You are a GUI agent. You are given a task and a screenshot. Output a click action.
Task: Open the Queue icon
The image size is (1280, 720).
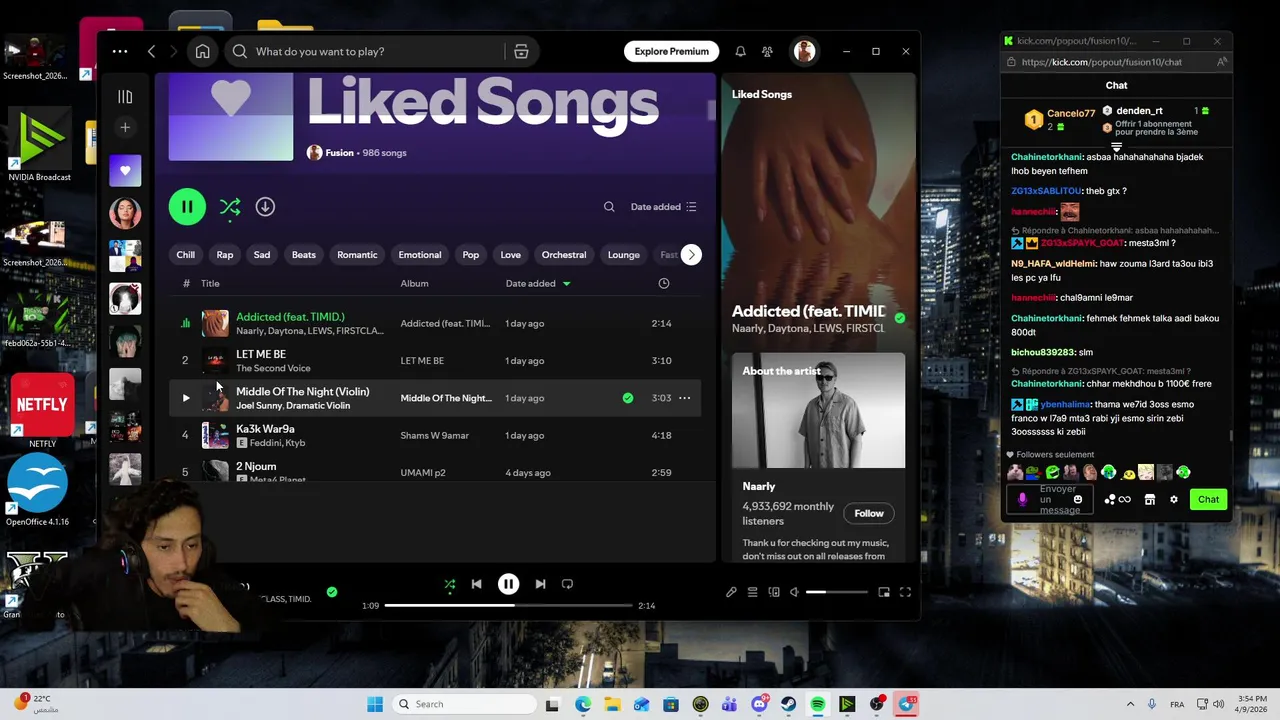tap(752, 592)
